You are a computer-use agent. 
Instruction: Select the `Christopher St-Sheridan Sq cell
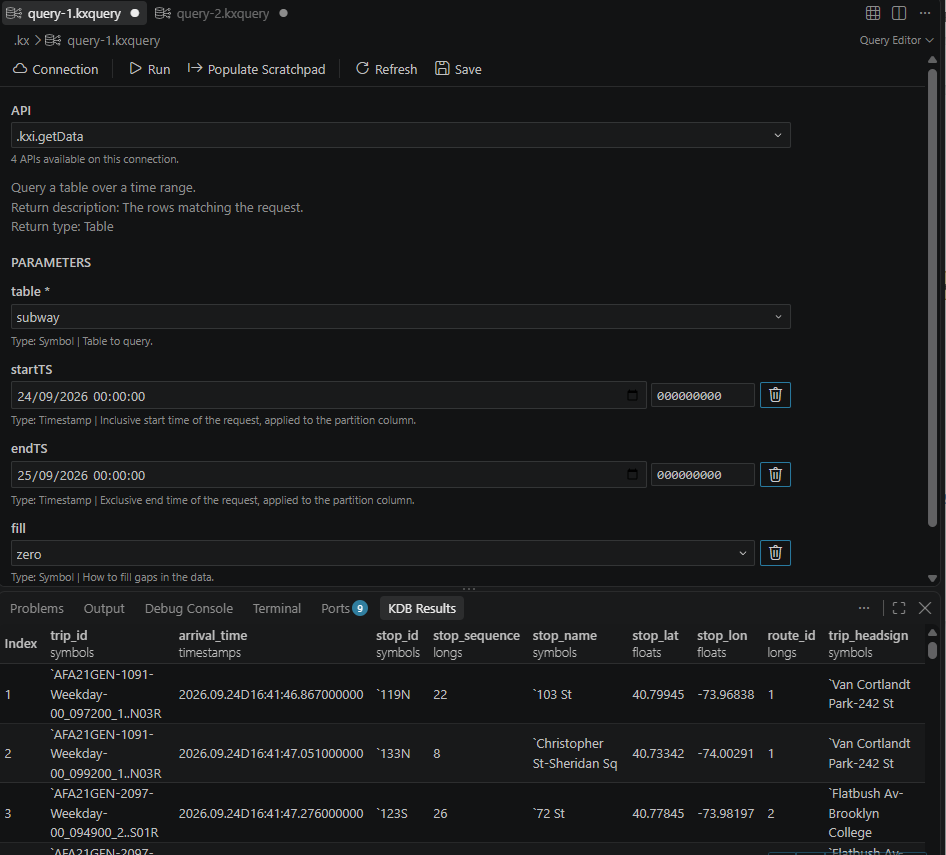coord(575,754)
